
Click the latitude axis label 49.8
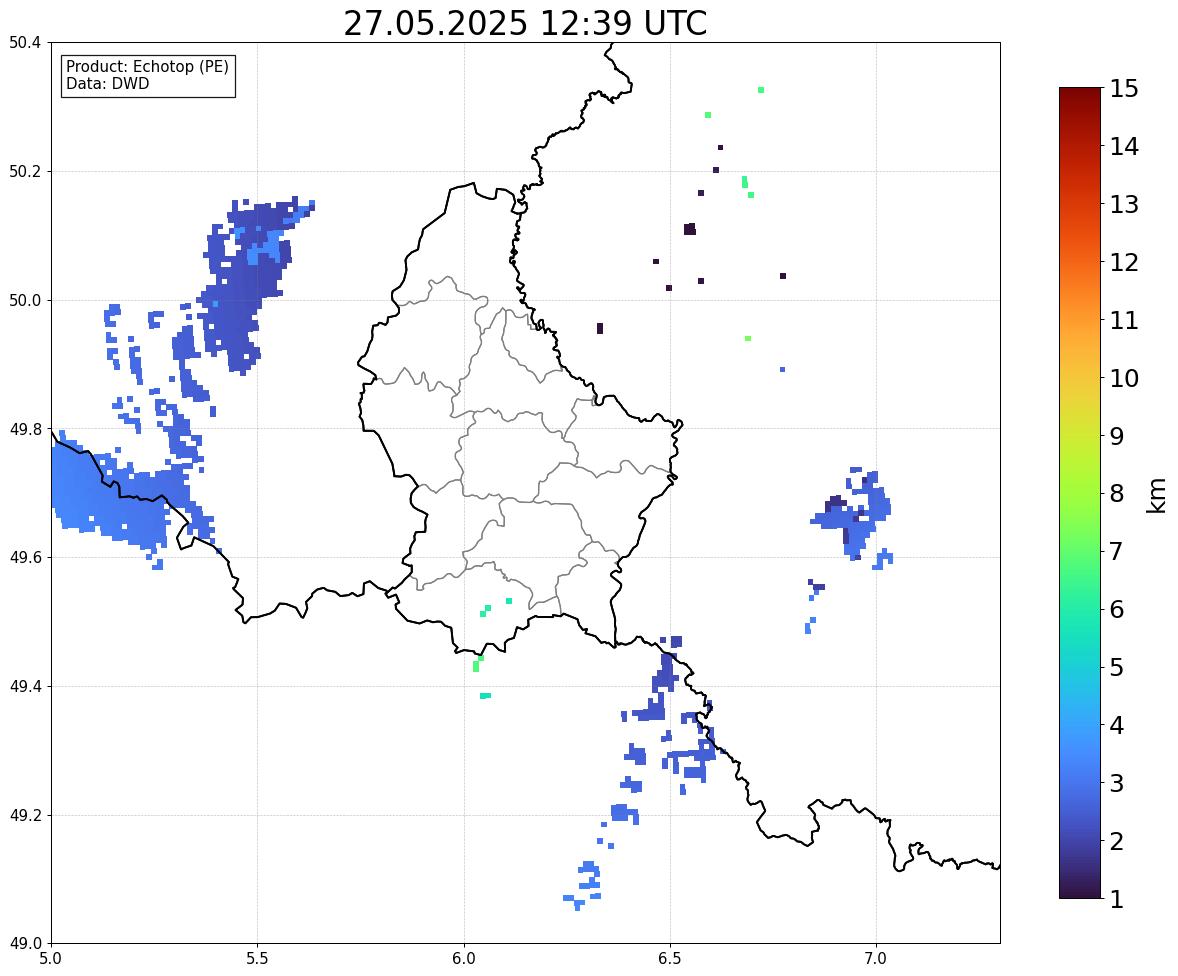pos(25,429)
